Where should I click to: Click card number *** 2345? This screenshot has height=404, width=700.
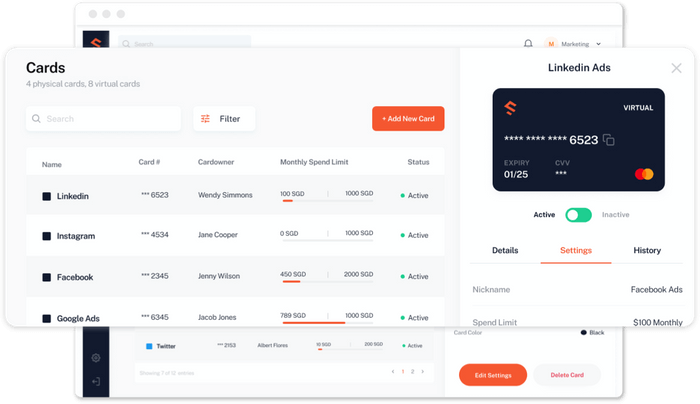(155, 276)
